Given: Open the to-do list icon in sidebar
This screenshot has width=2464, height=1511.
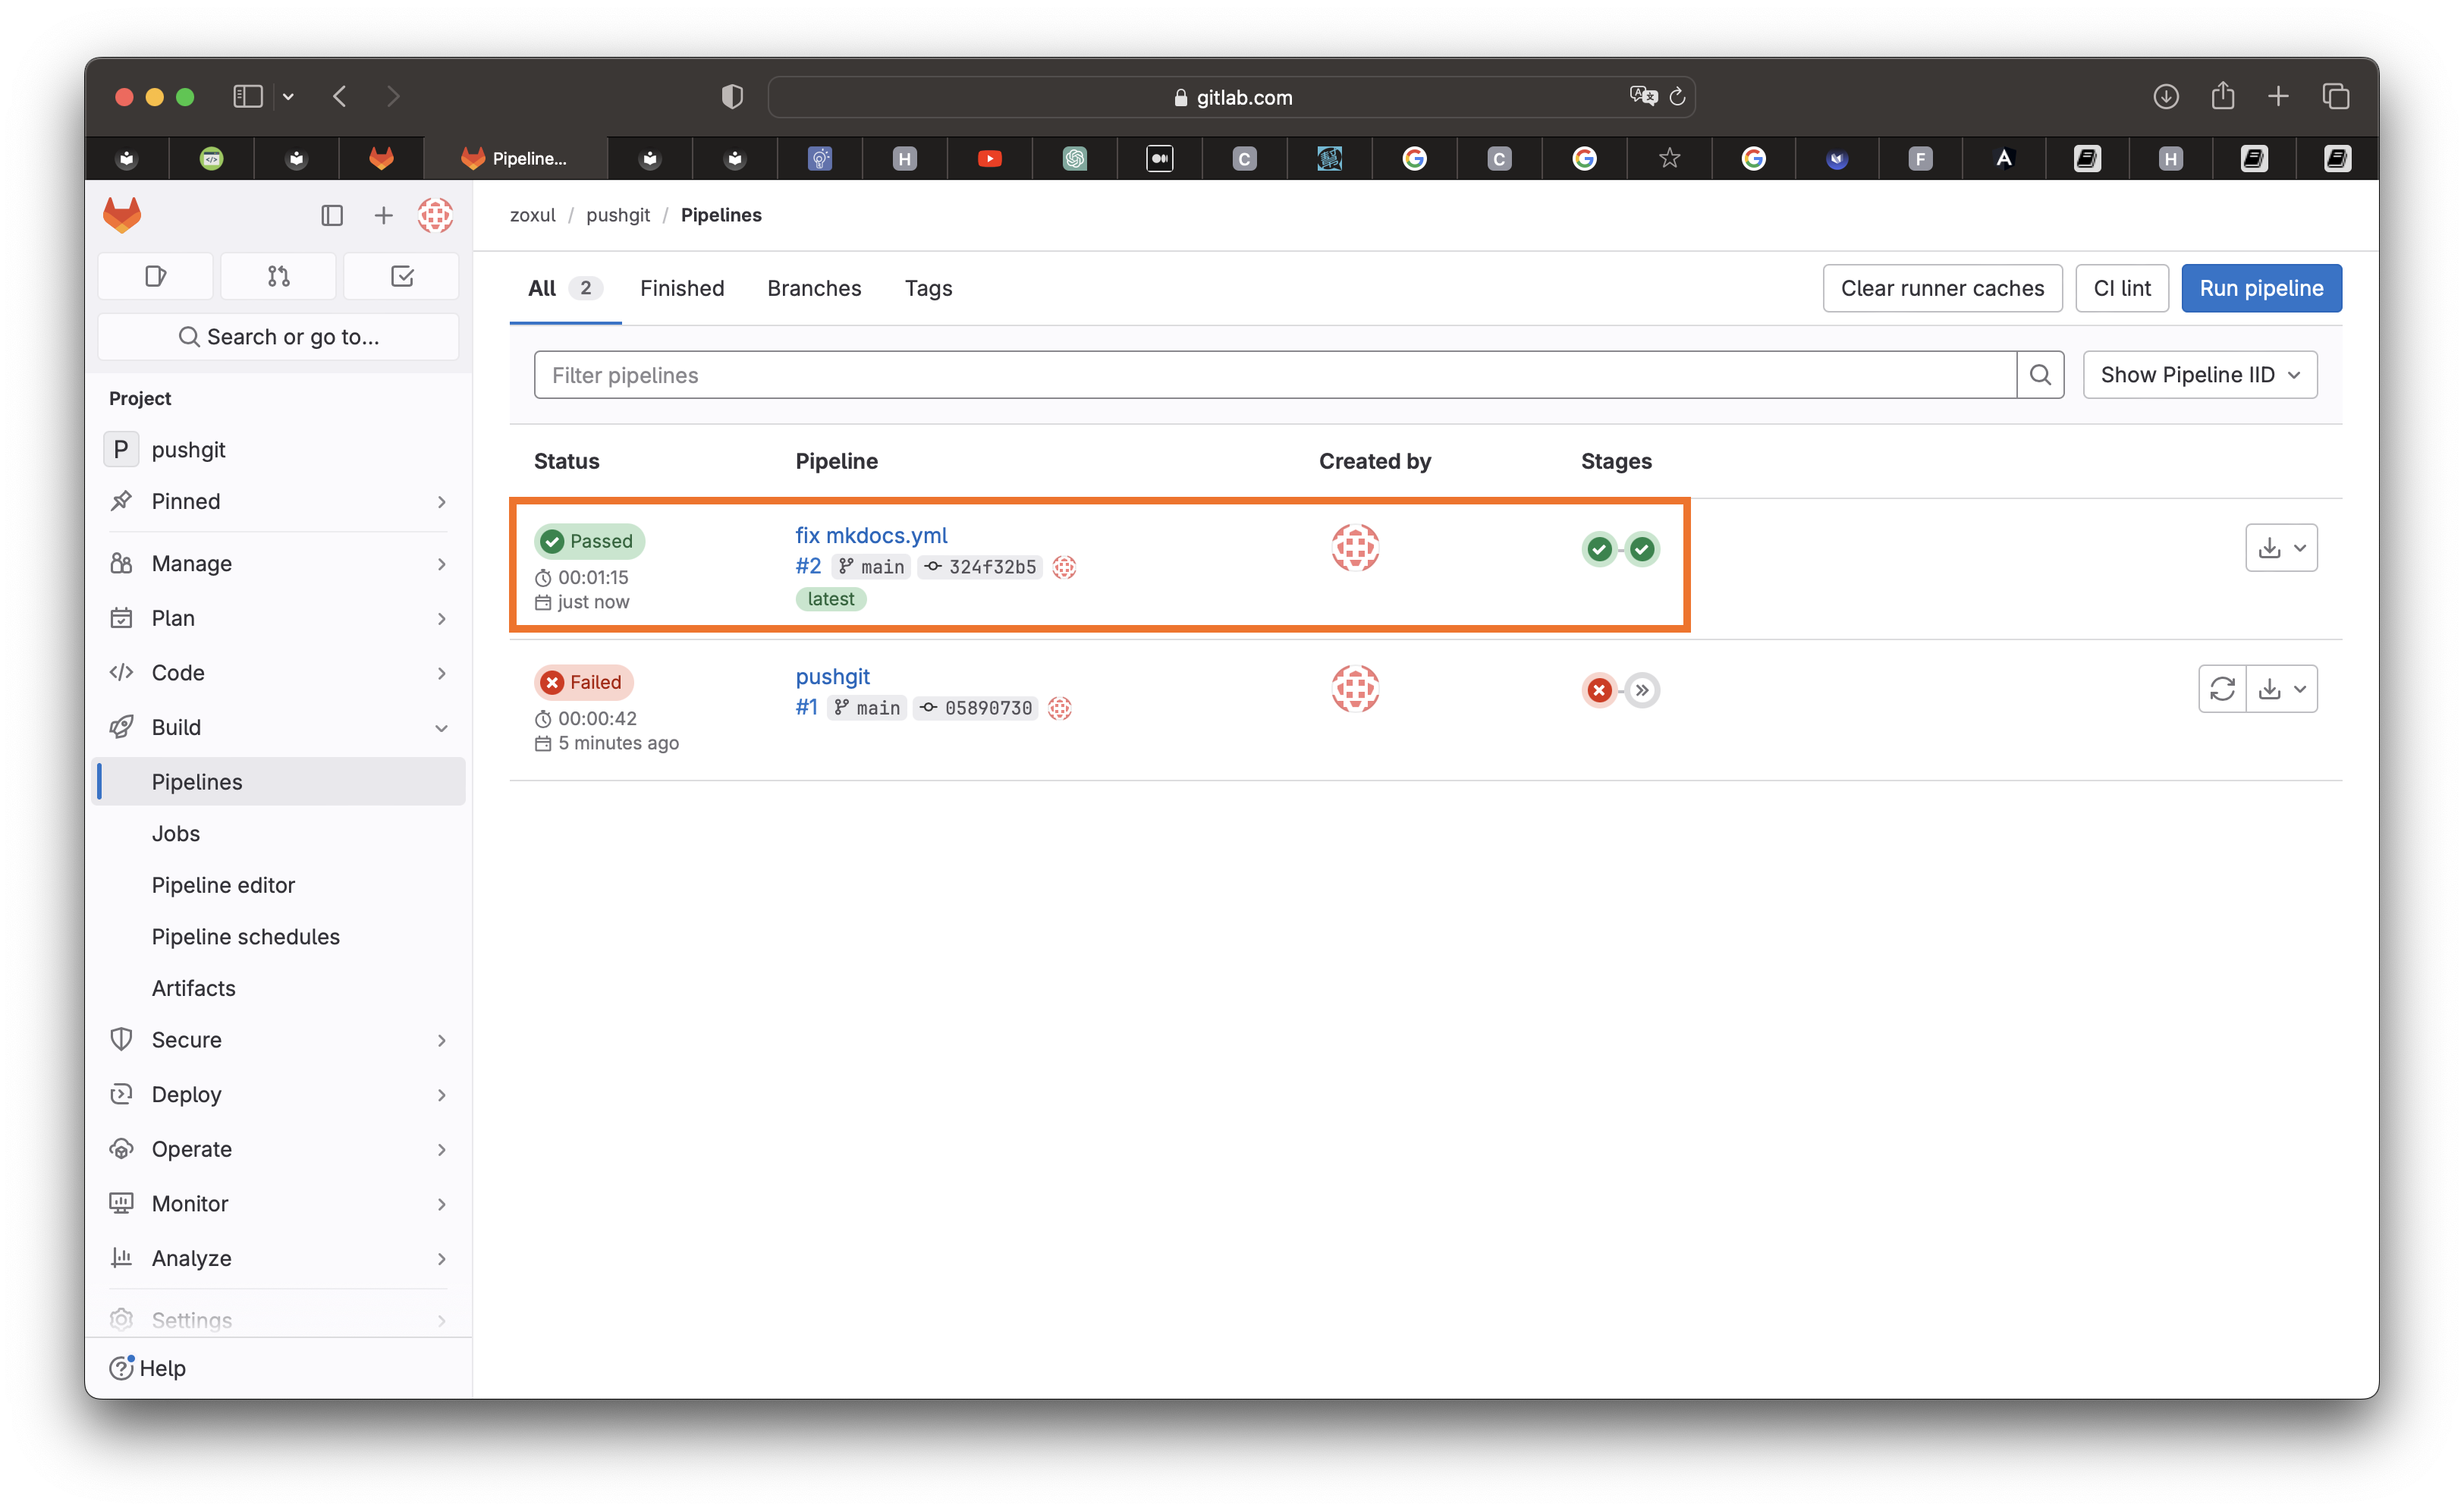Looking at the screenshot, I should point(401,276).
